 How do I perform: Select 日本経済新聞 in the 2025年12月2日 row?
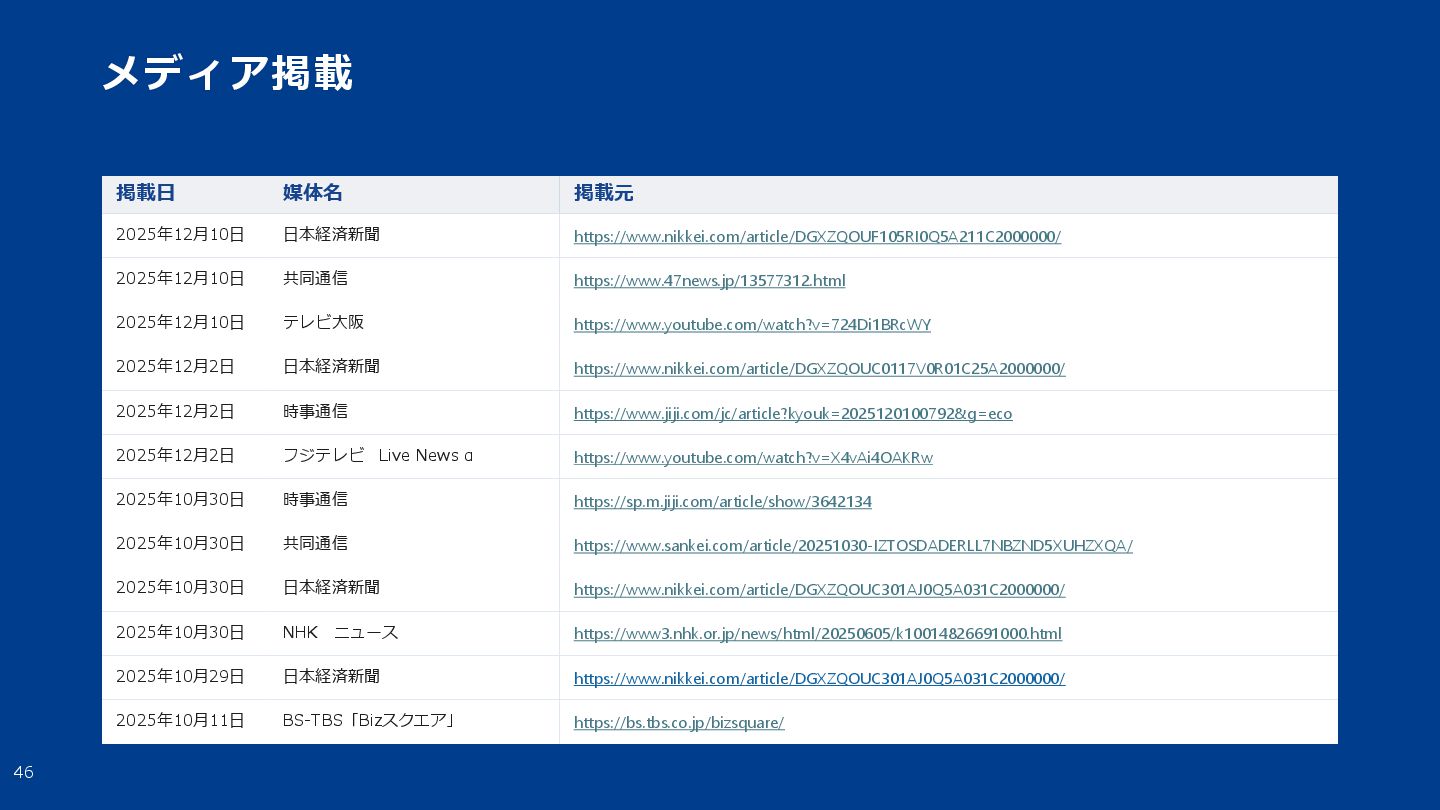(x=331, y=366)
